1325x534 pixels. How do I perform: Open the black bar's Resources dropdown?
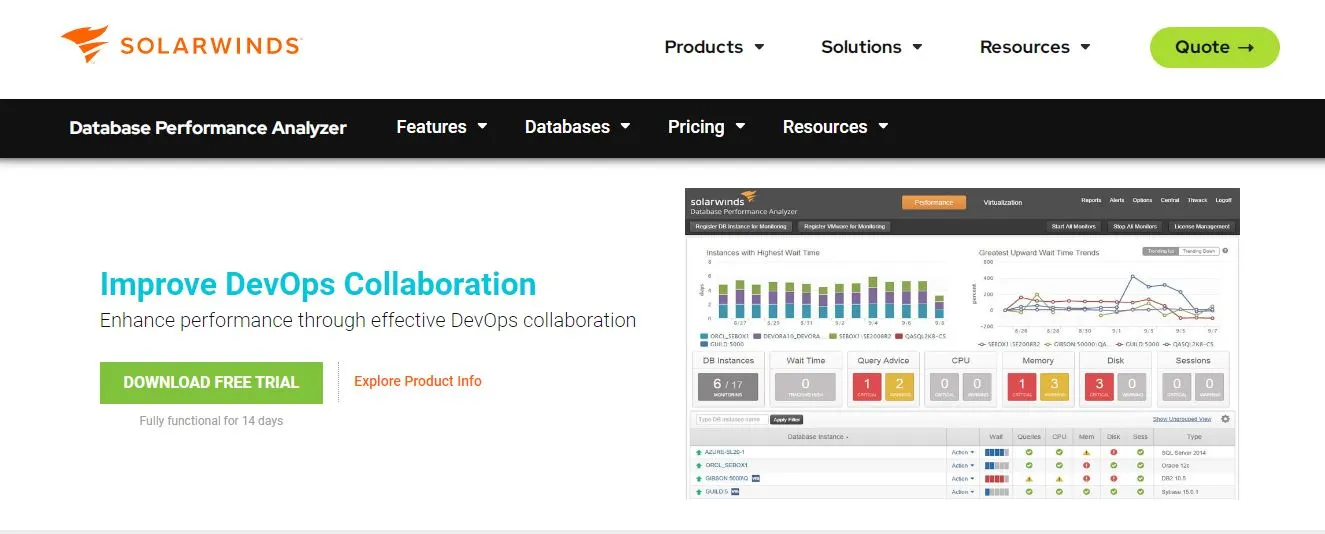pyautogui.click(x=835, y=127)
